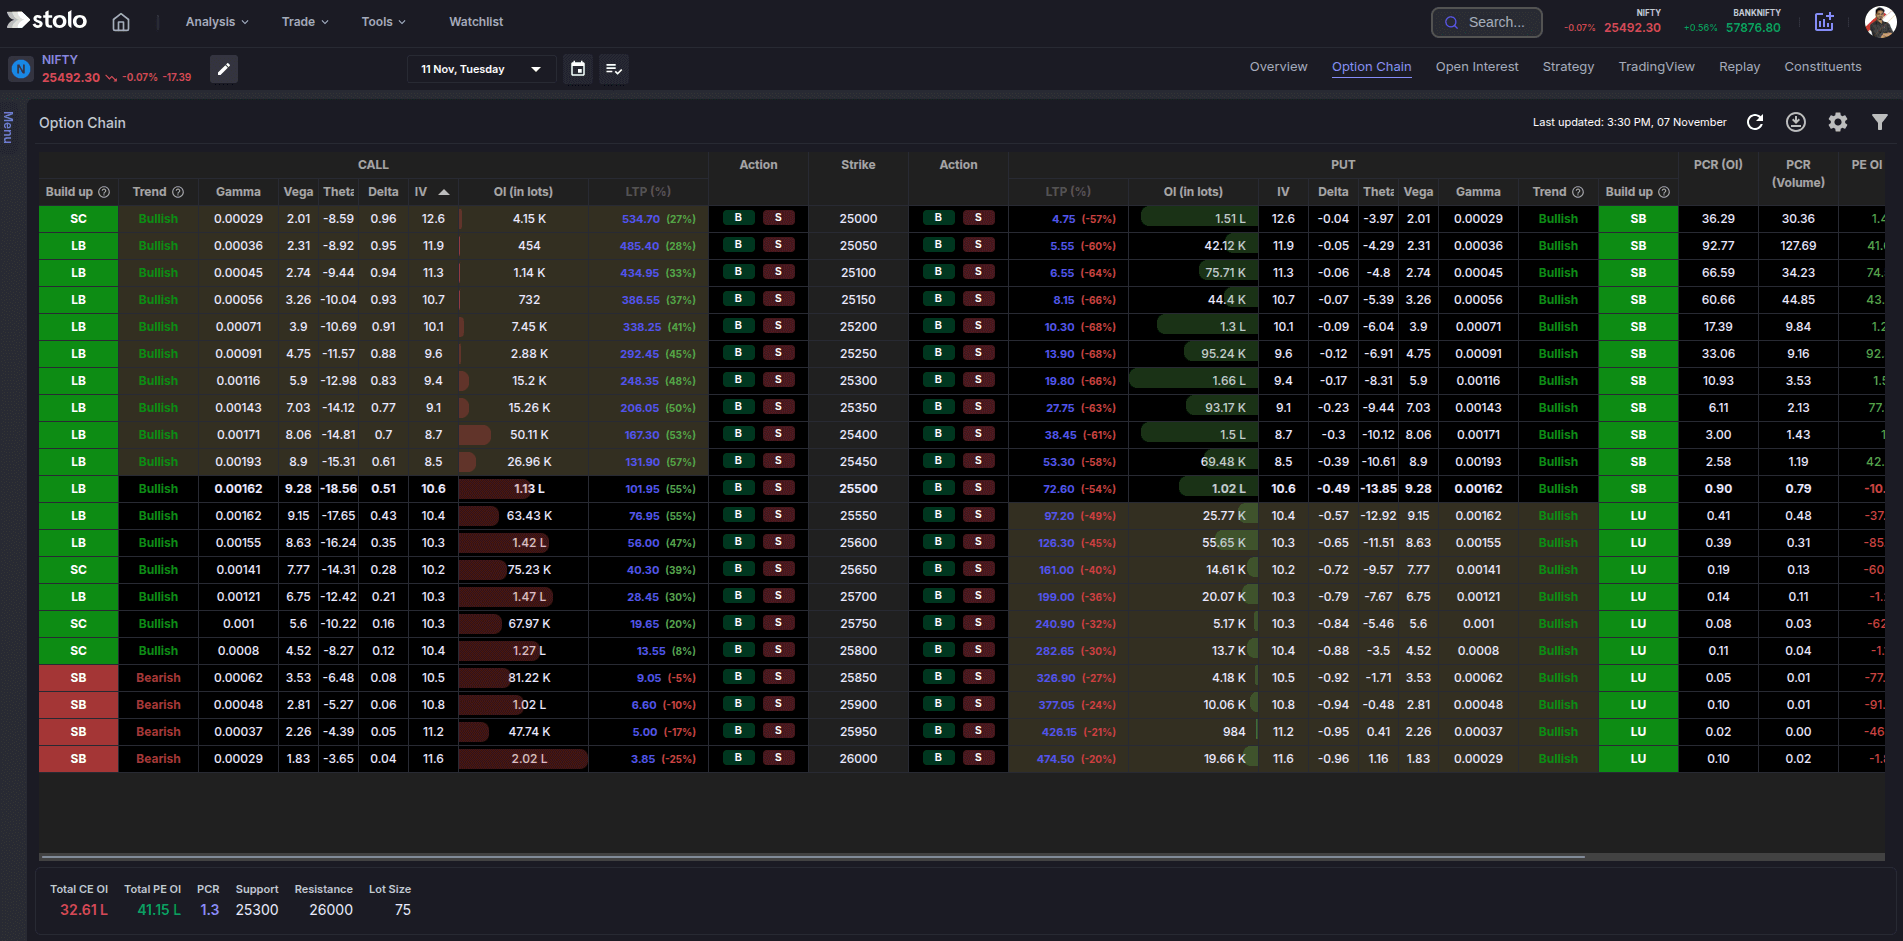The image size is (1903, 941).
Task: Refresh the option chain data
Action: [x=1756, y=122]
